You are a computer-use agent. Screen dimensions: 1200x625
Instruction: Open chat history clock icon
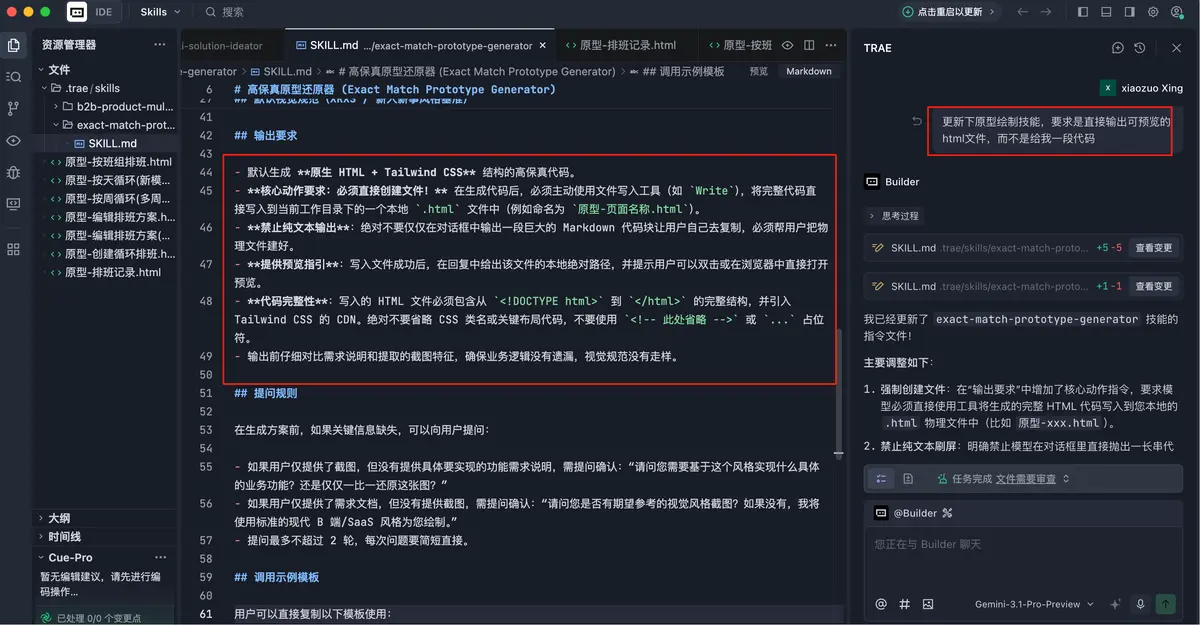1140,48
